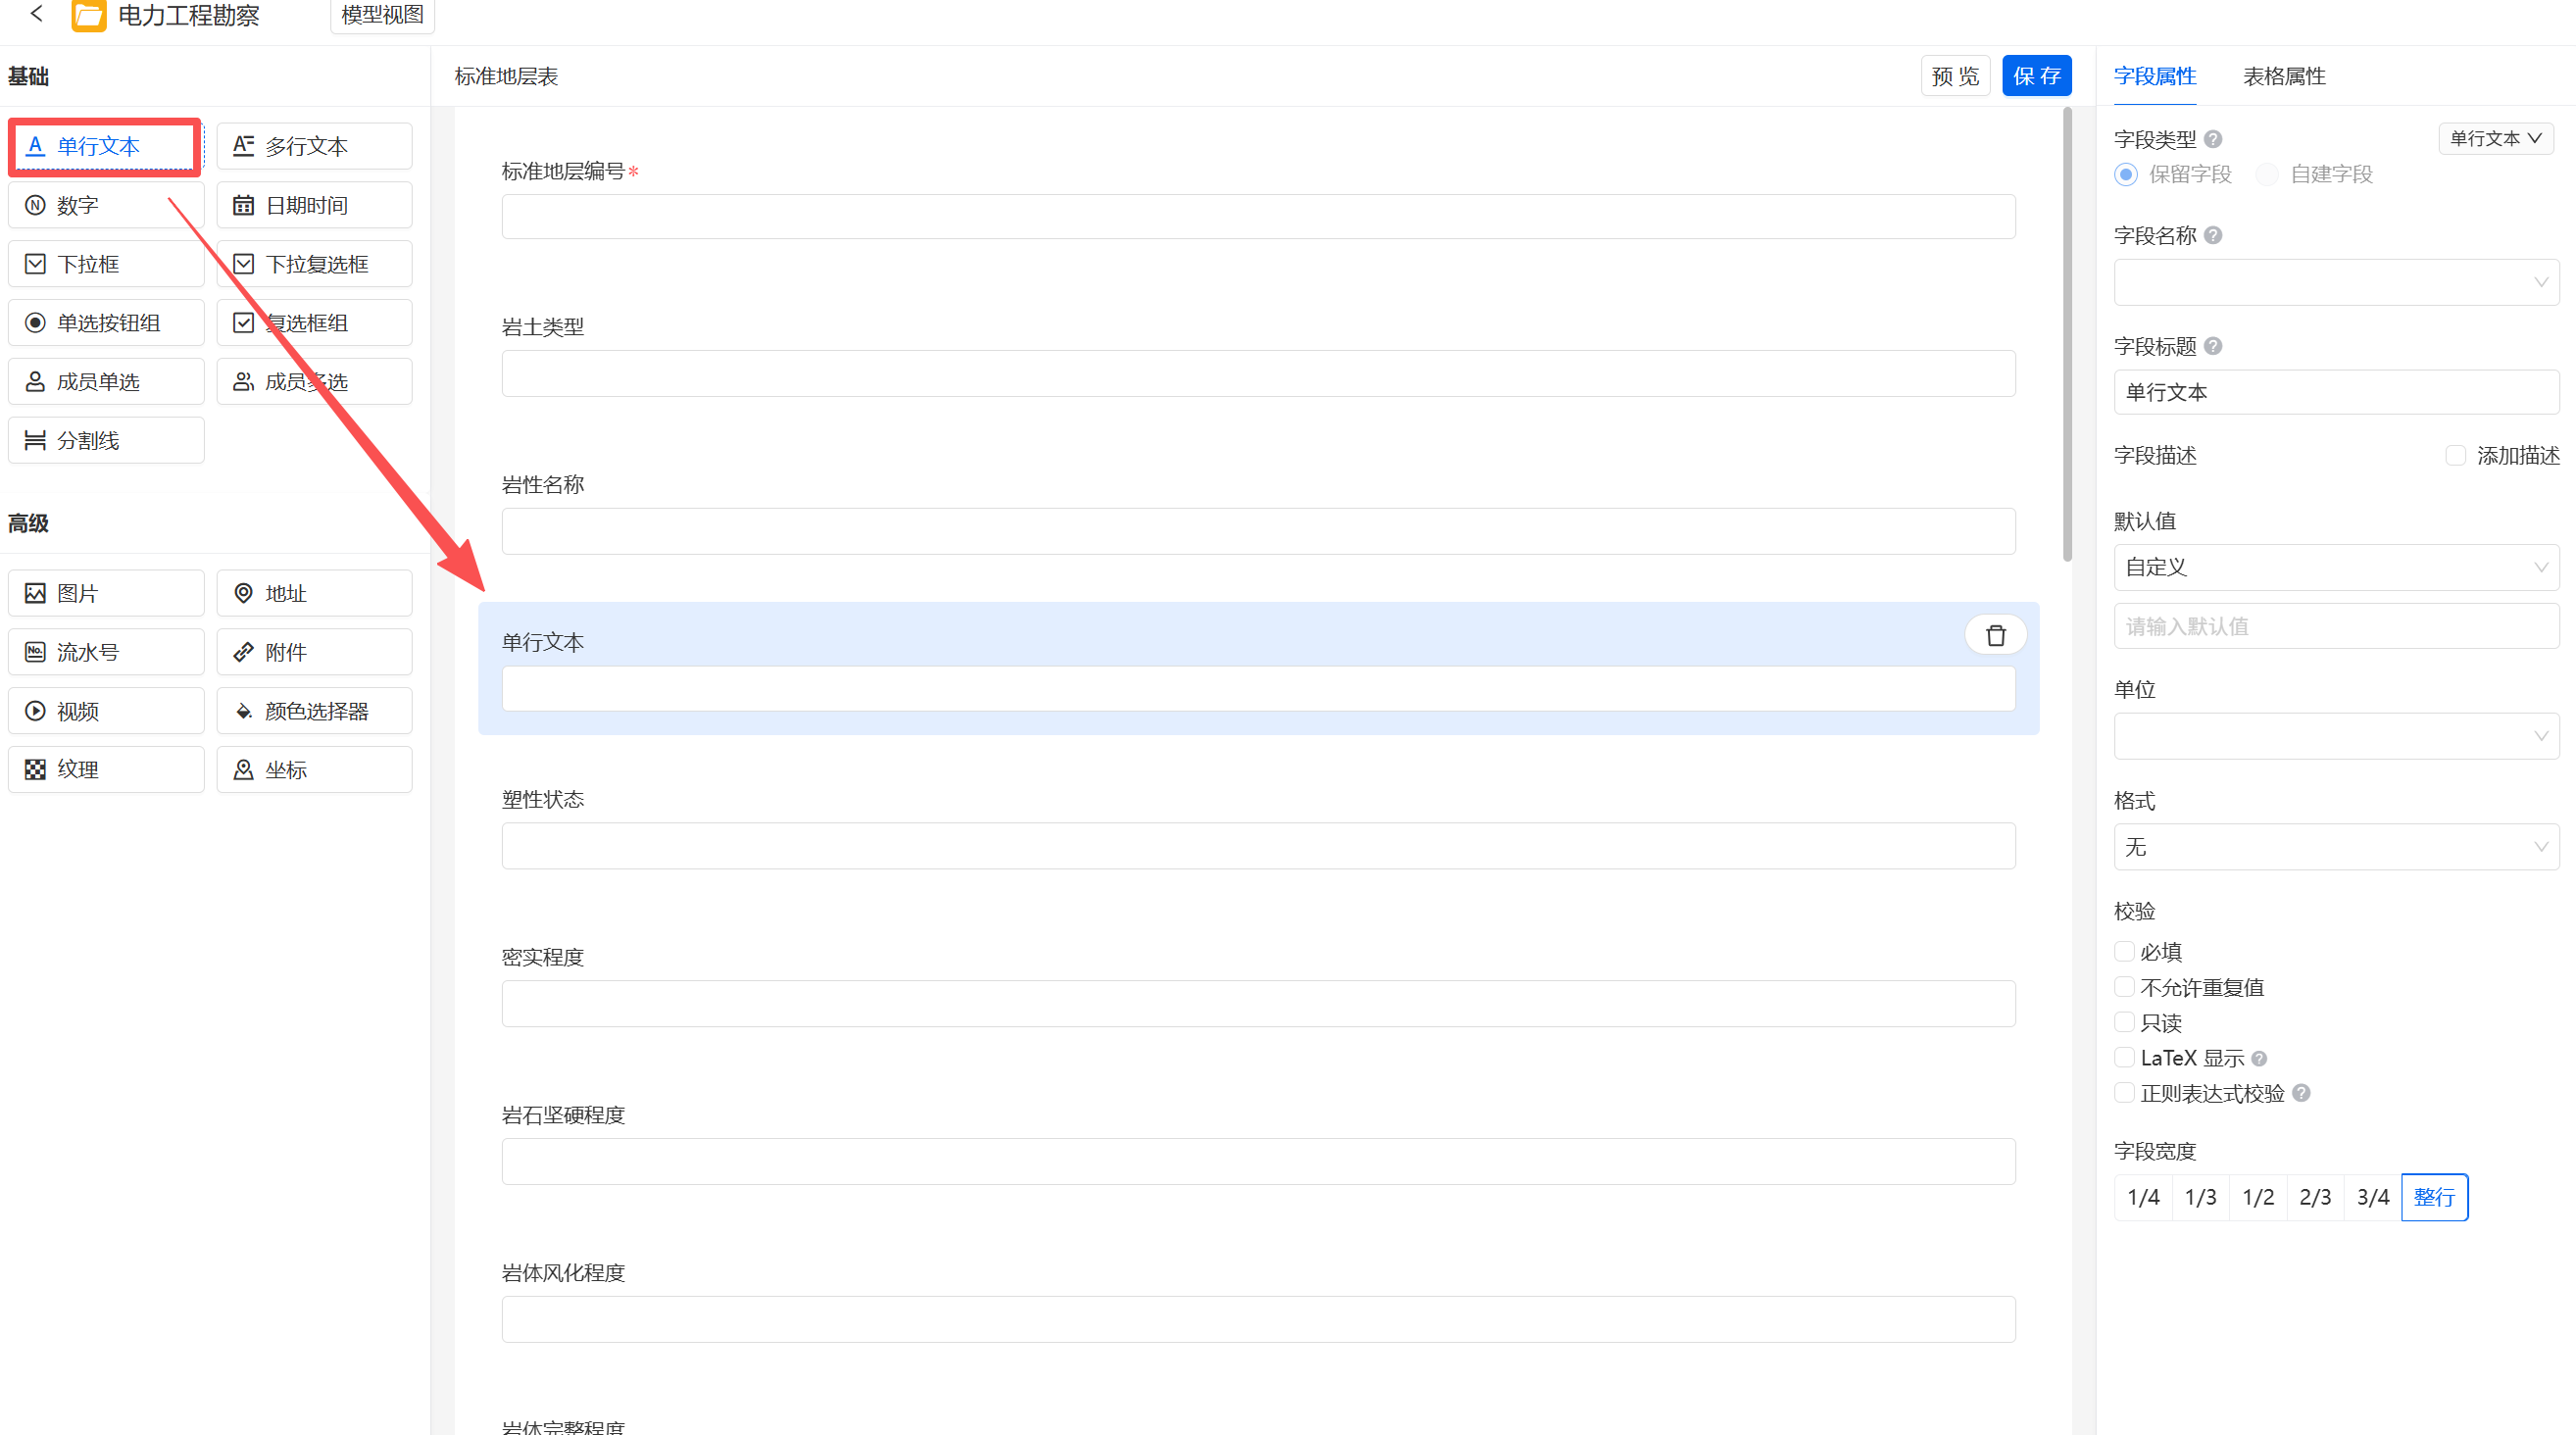Screen dimensions: 2576x1435
Task: Open the 模型视图 tab
Action: [382, 15]
